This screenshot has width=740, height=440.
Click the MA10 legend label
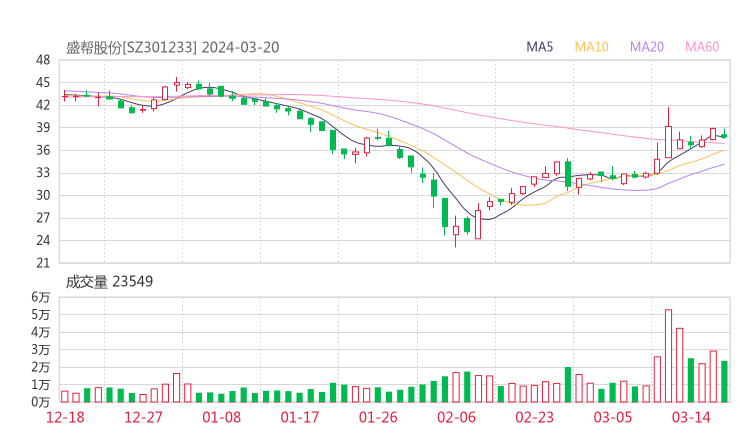[591, 47]
